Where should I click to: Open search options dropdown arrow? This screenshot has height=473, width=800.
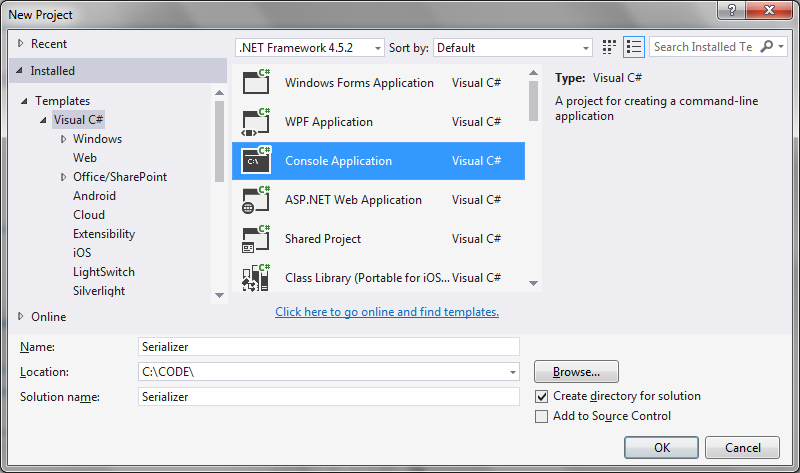781,46
